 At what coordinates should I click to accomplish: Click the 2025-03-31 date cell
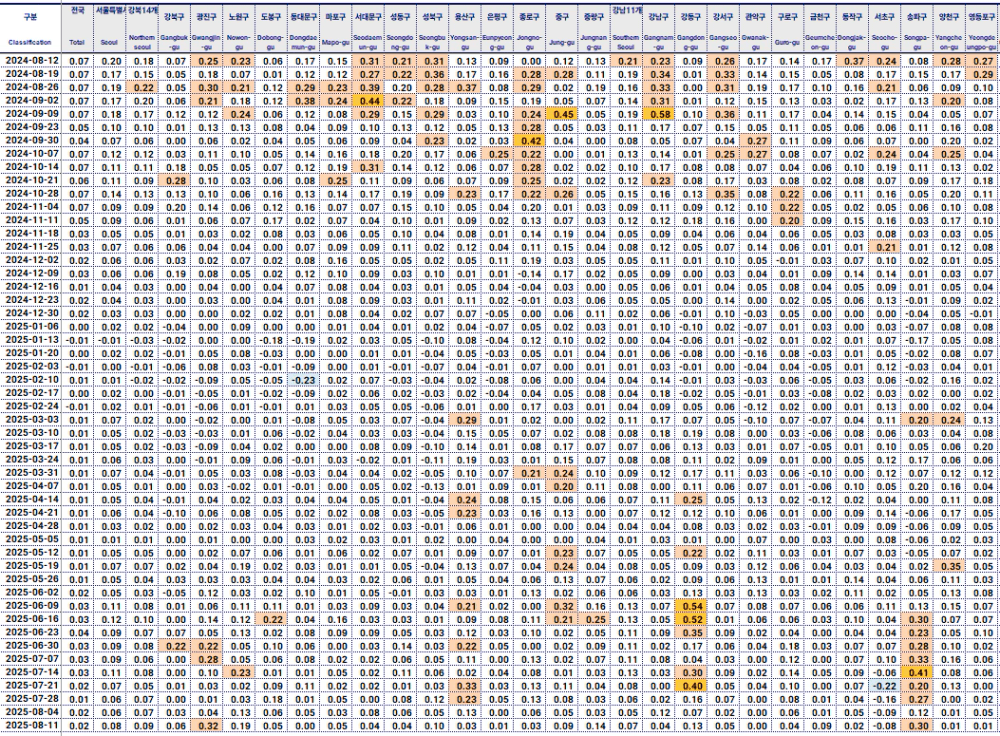click(31, 473)
